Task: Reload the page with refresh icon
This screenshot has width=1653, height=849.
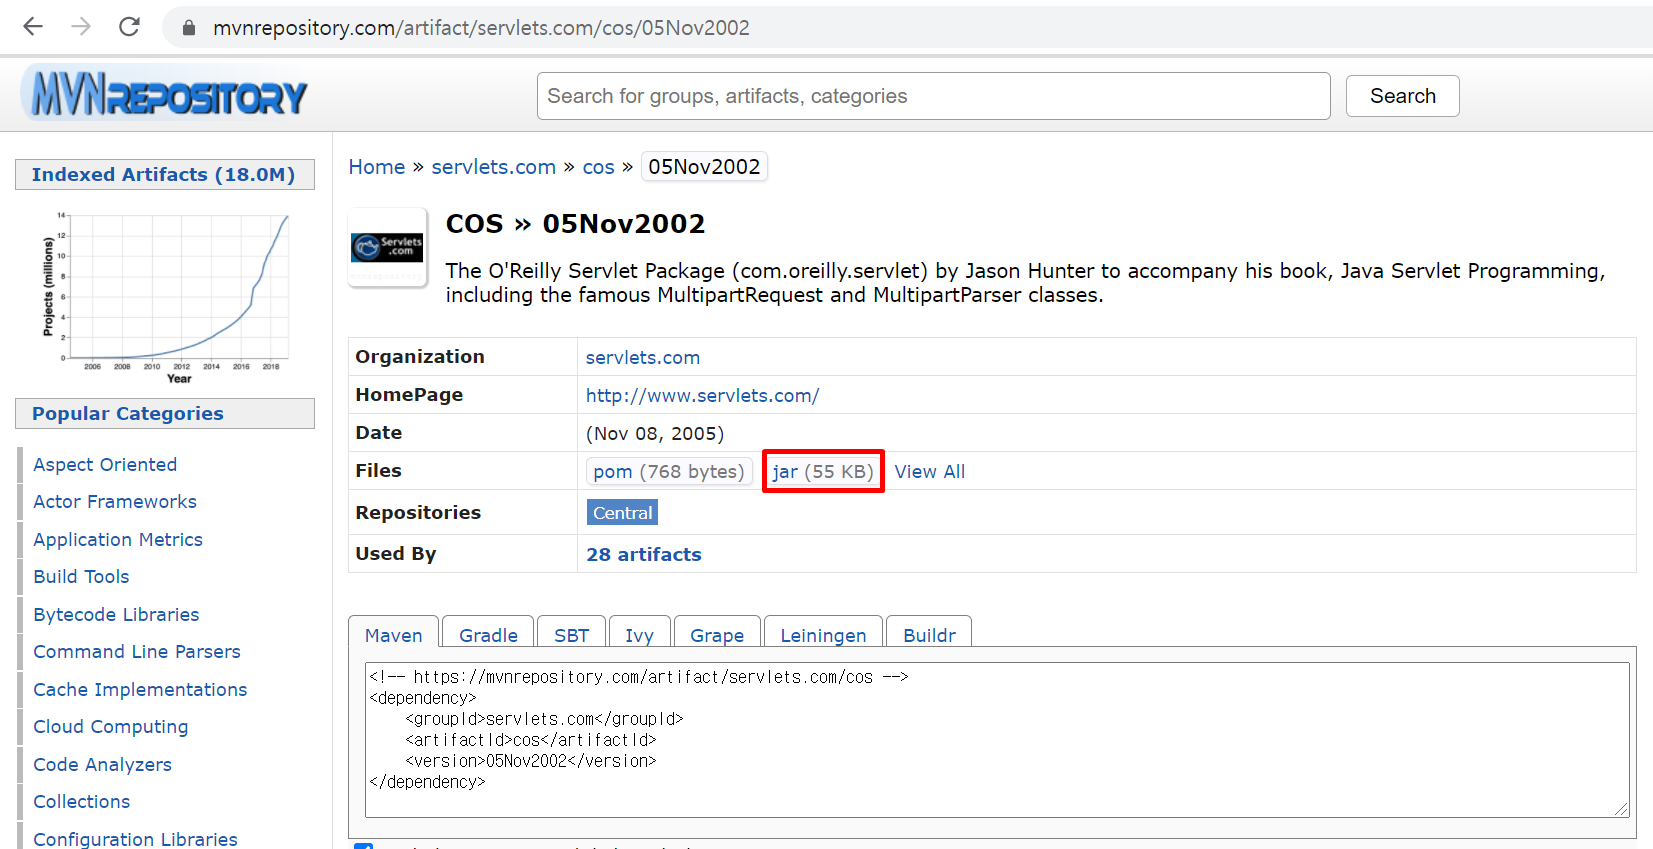Action: 129,27
